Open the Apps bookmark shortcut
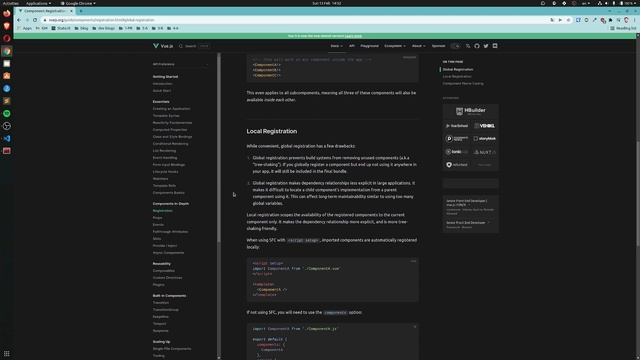 (x=24, y=28)
